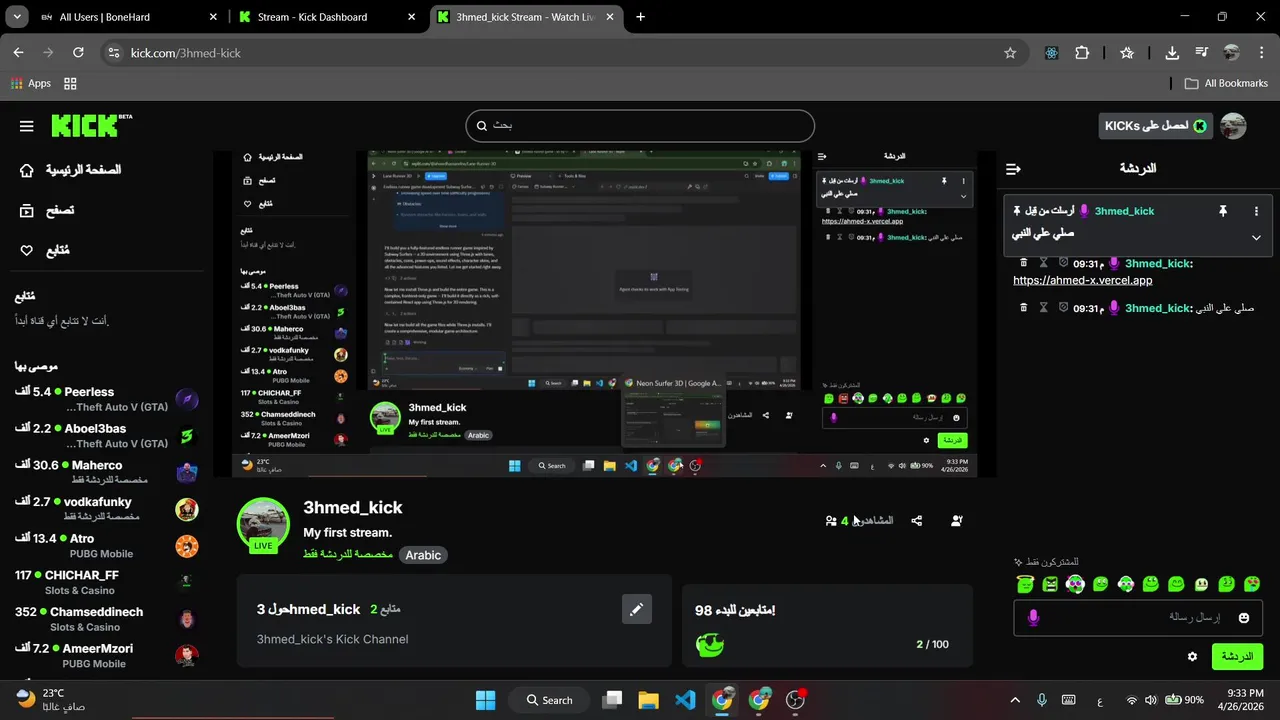
Task: Click the Kick search box
Action: [x=640, y=126]
